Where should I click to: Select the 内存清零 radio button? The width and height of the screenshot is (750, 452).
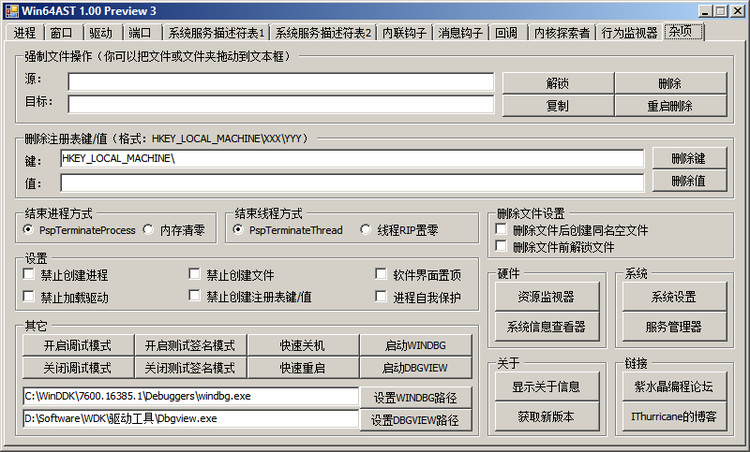click(x=148, y=230)
